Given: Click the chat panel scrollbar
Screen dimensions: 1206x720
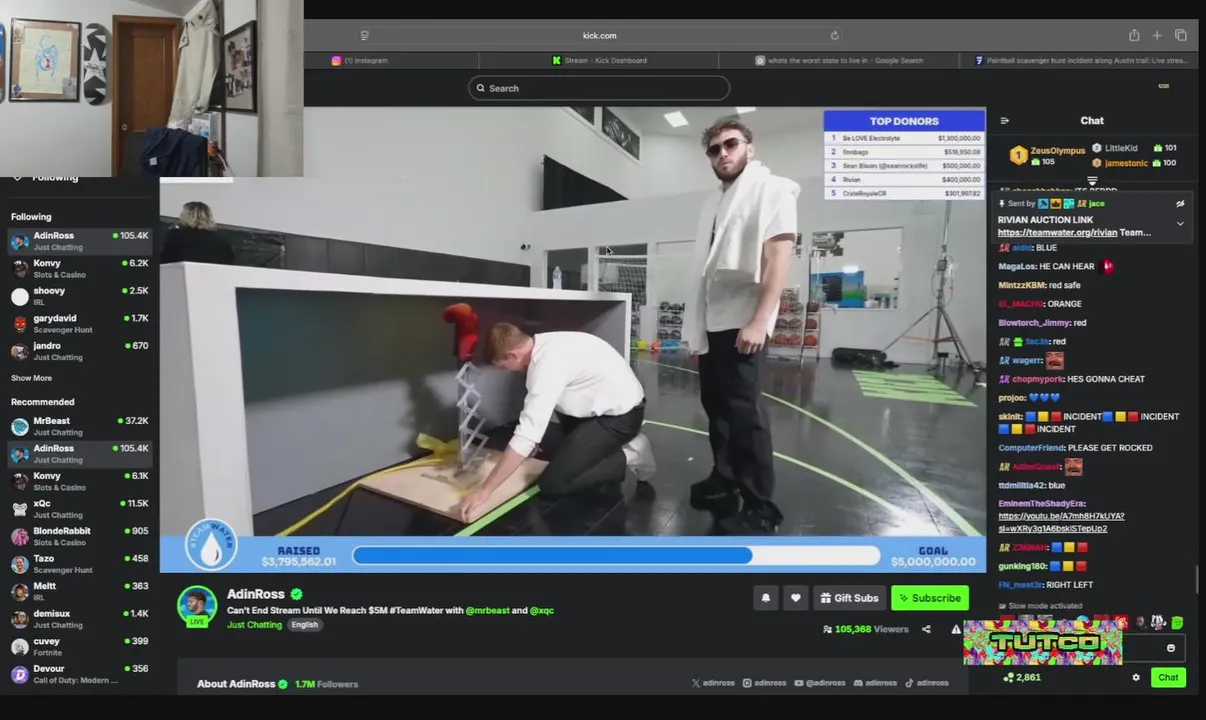Looking at the screenshot, I should pos(1197,580).
